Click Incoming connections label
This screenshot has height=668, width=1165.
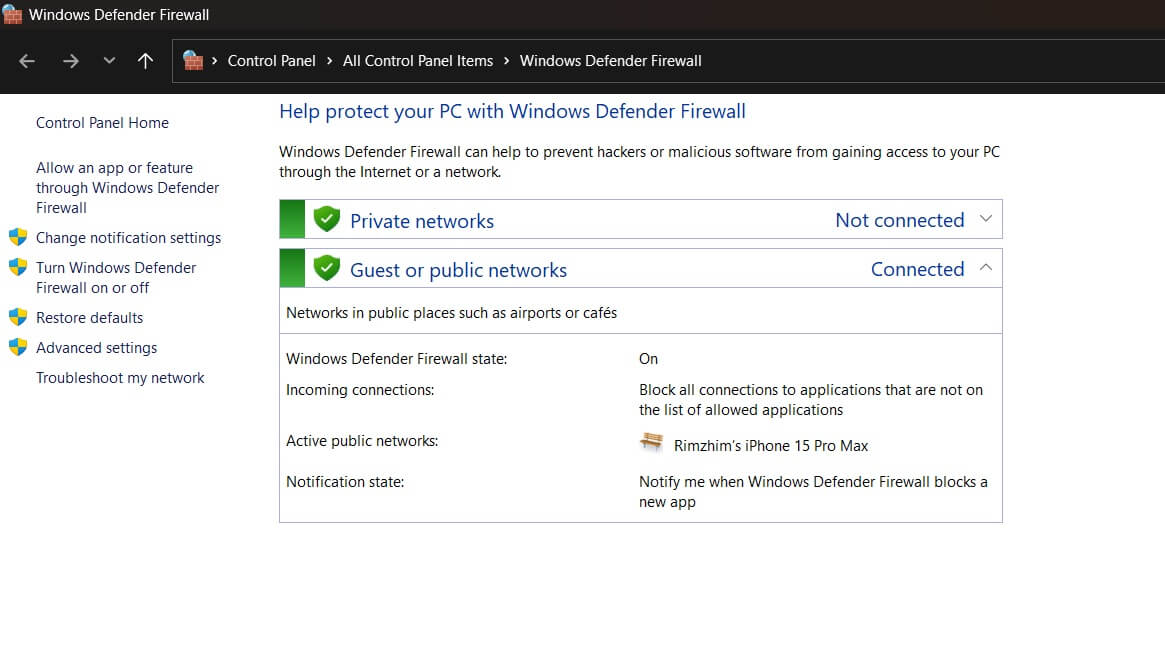coord(360,390)
